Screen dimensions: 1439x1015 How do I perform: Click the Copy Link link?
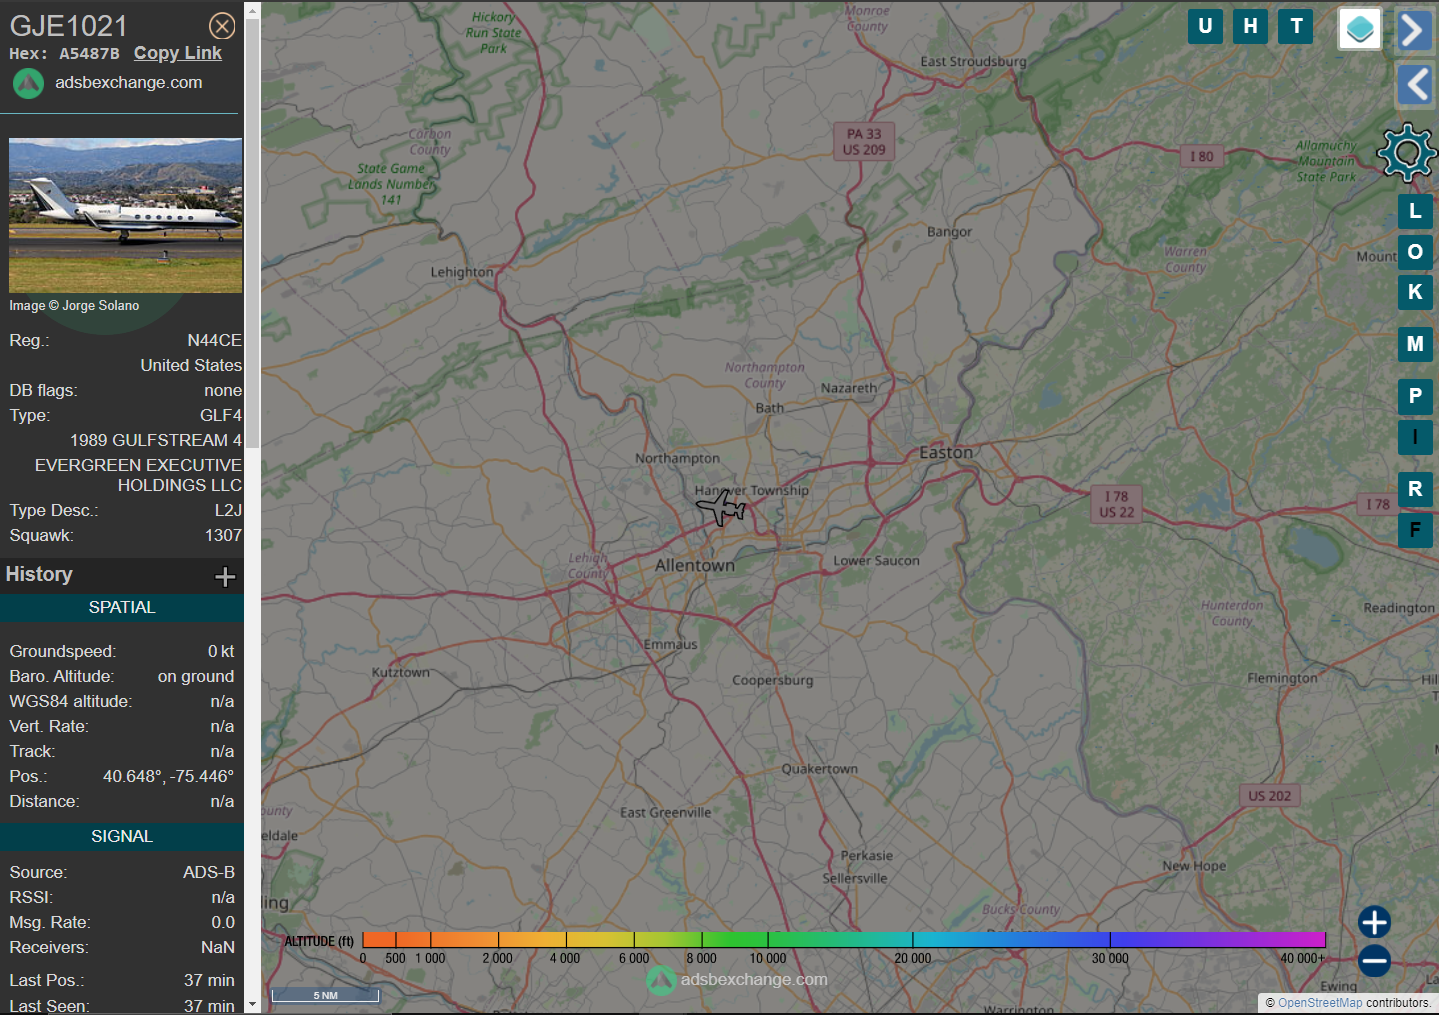178,53
